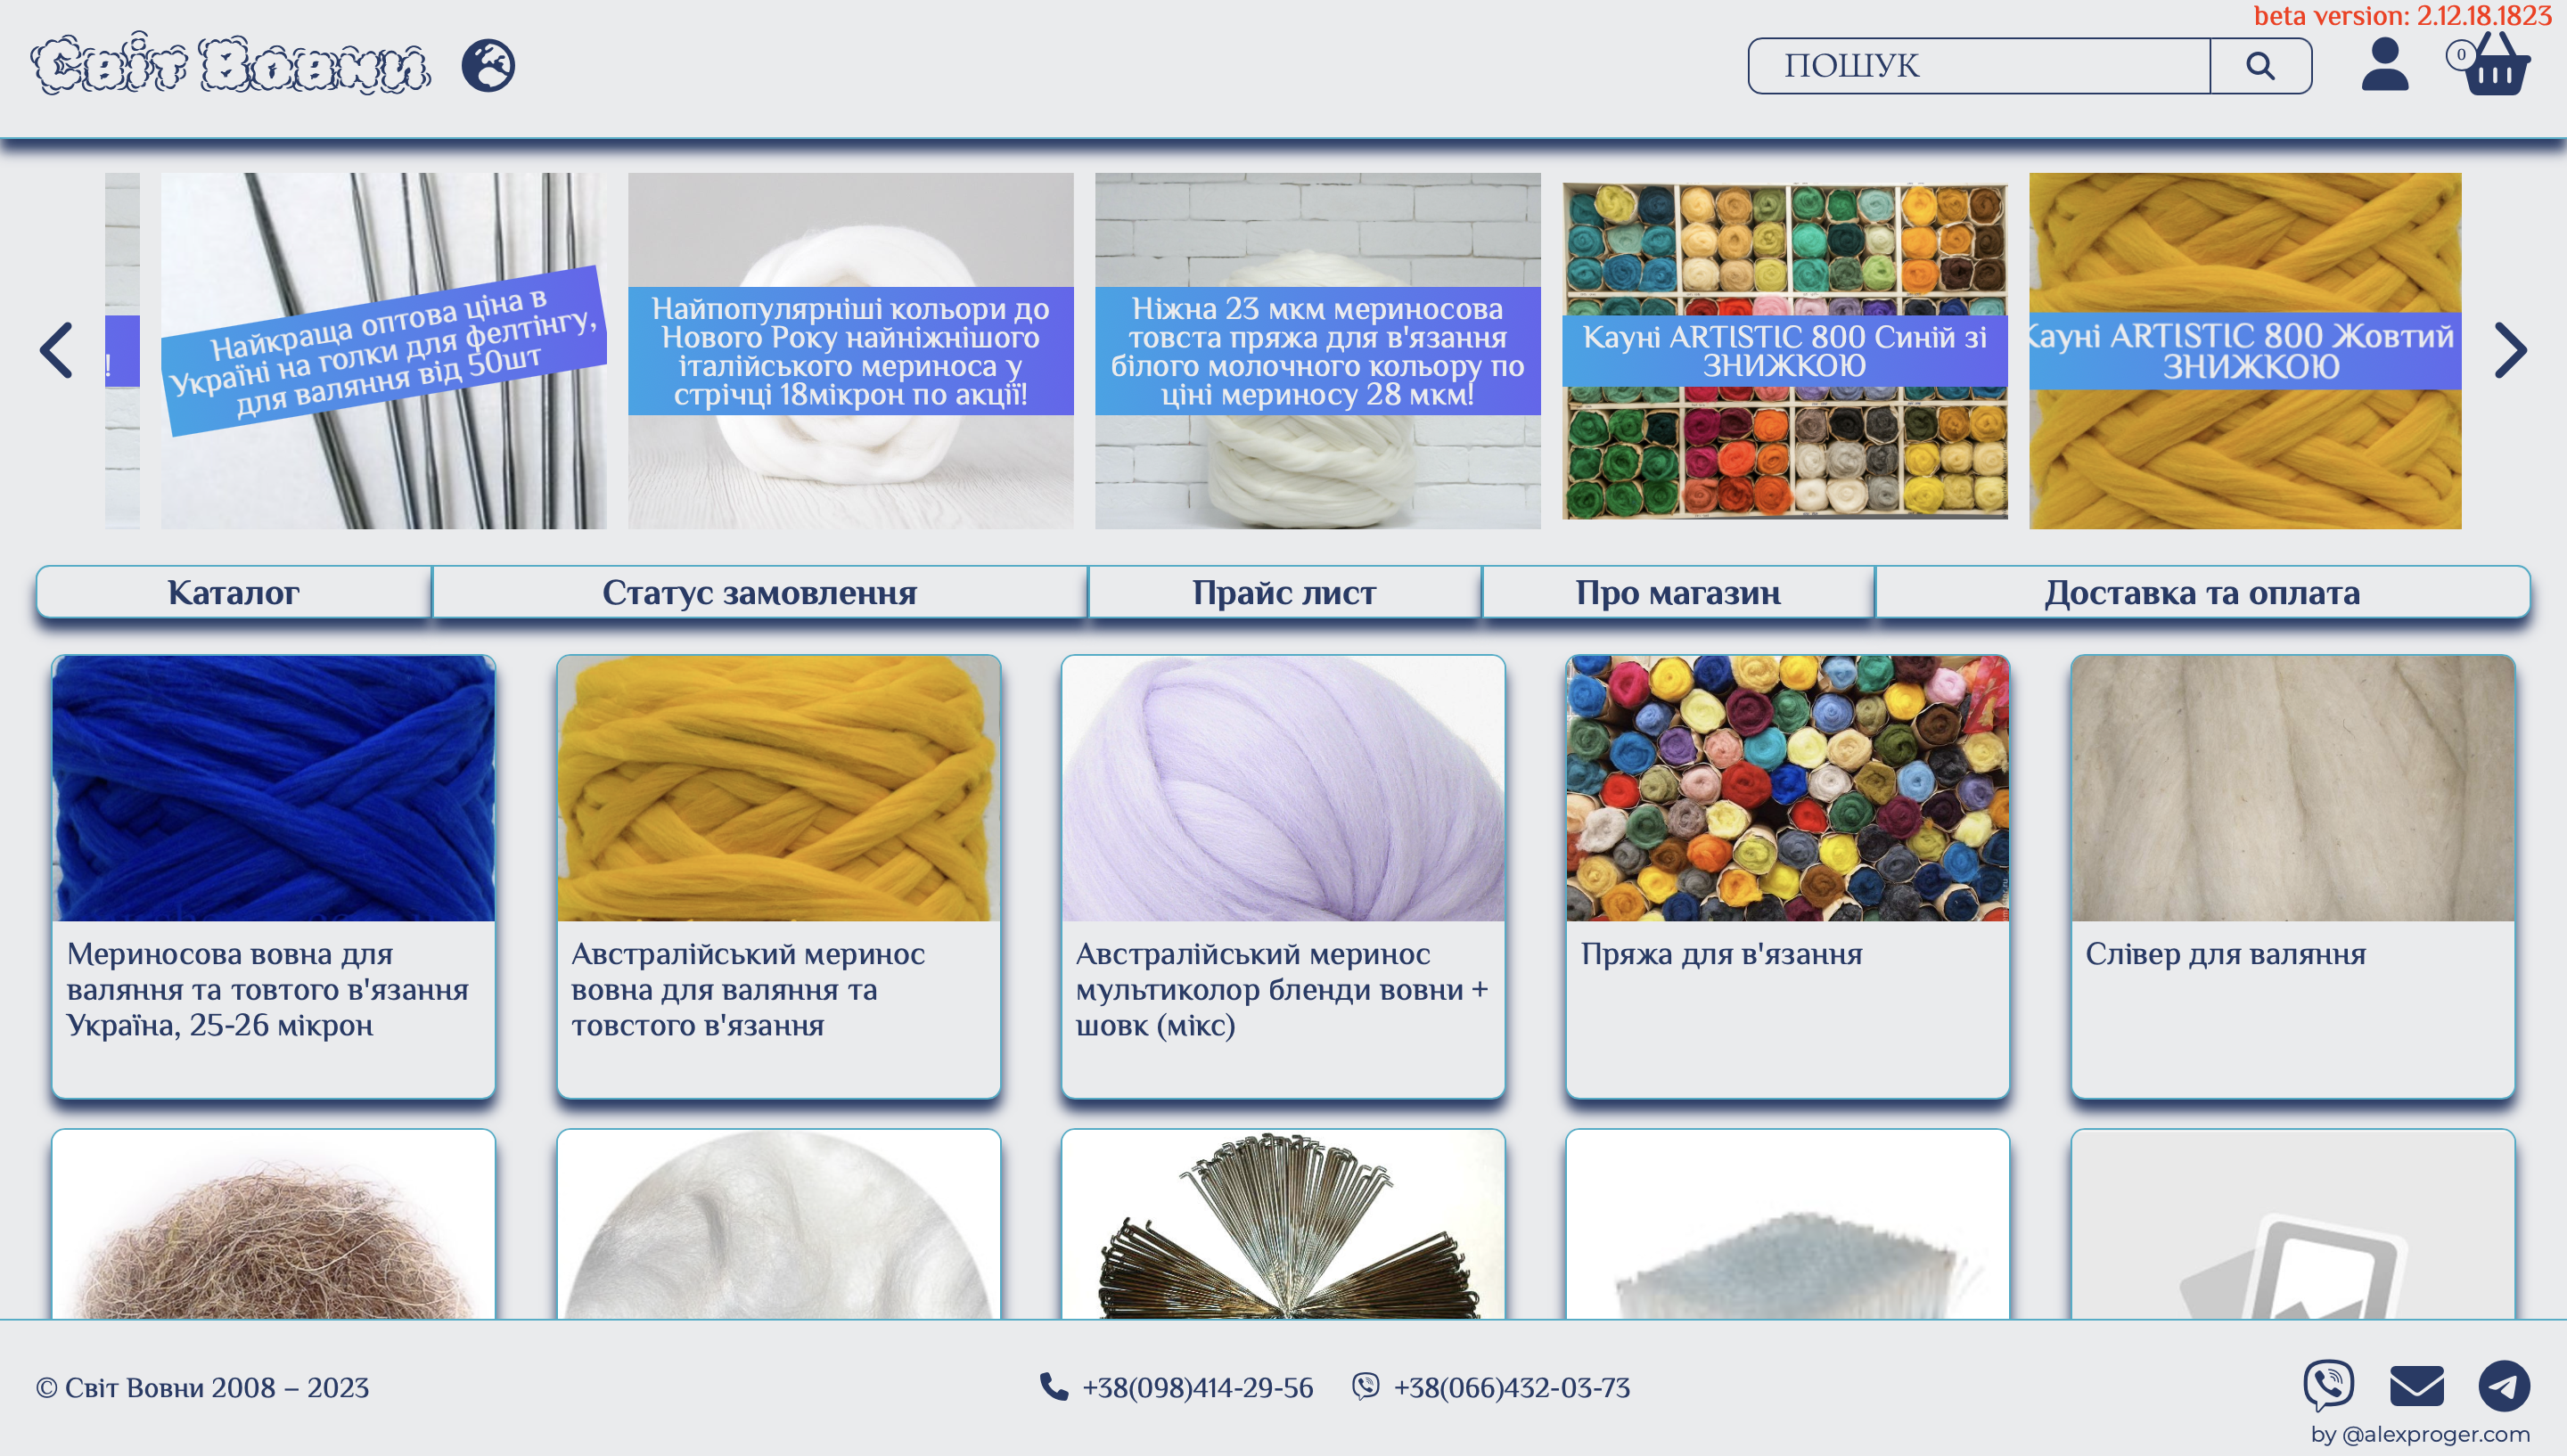Open Австралійський меринос мультиколор бленди category
Screen dimensions: 2567x1456
[x=1283, y=877]
